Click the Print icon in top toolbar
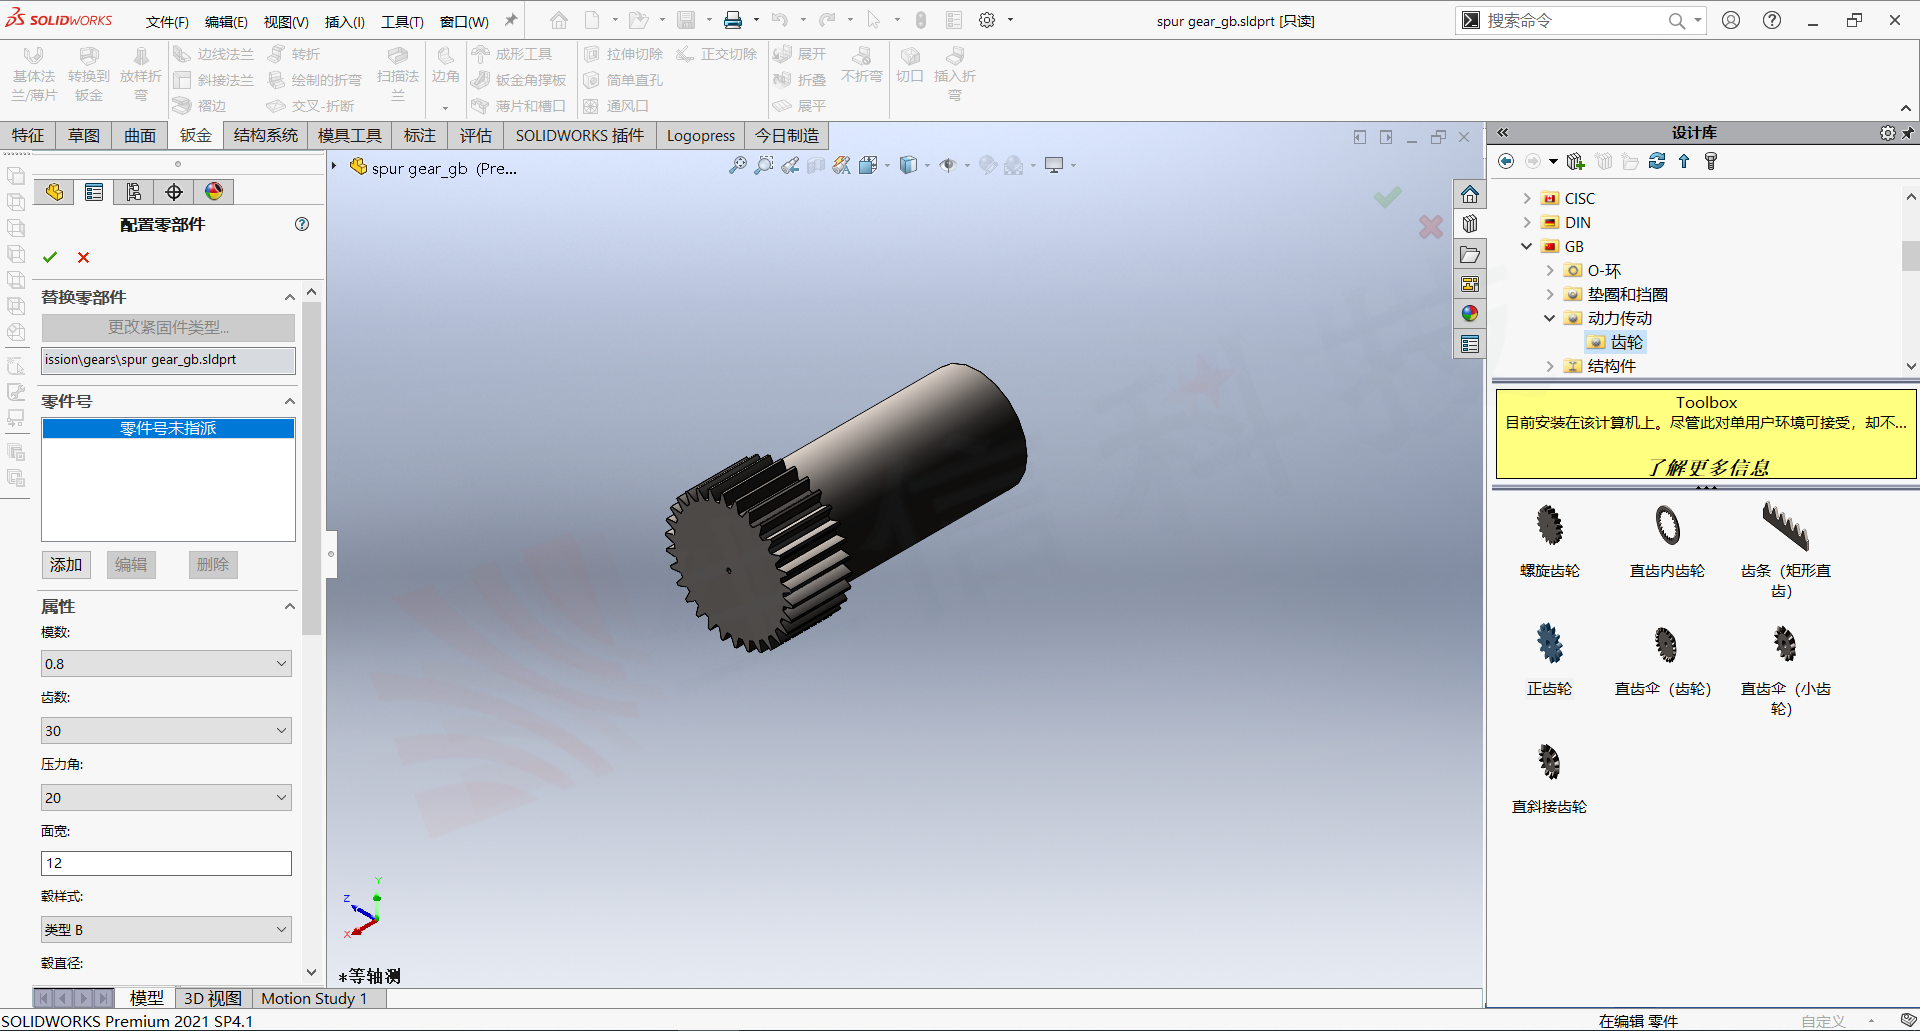 coord(733,20)
